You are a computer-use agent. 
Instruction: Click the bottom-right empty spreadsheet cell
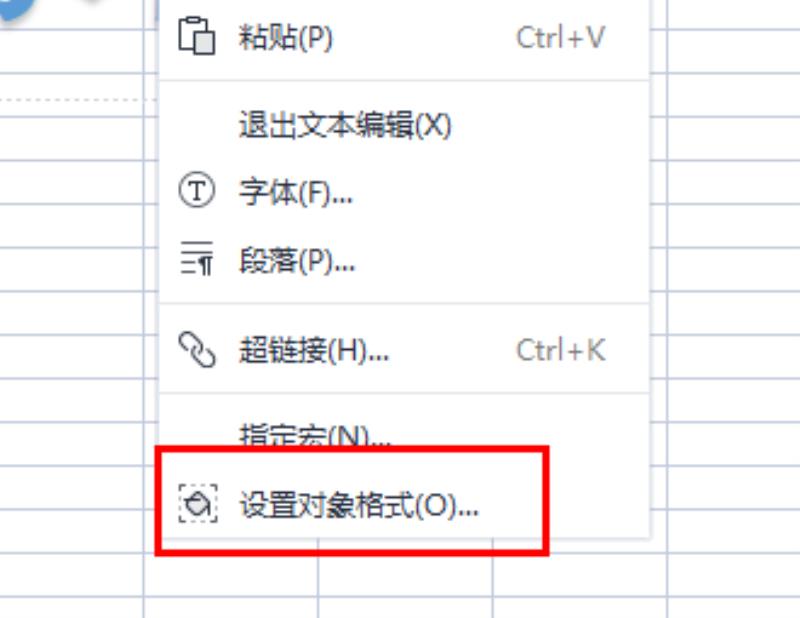click(x=733, y=607)
